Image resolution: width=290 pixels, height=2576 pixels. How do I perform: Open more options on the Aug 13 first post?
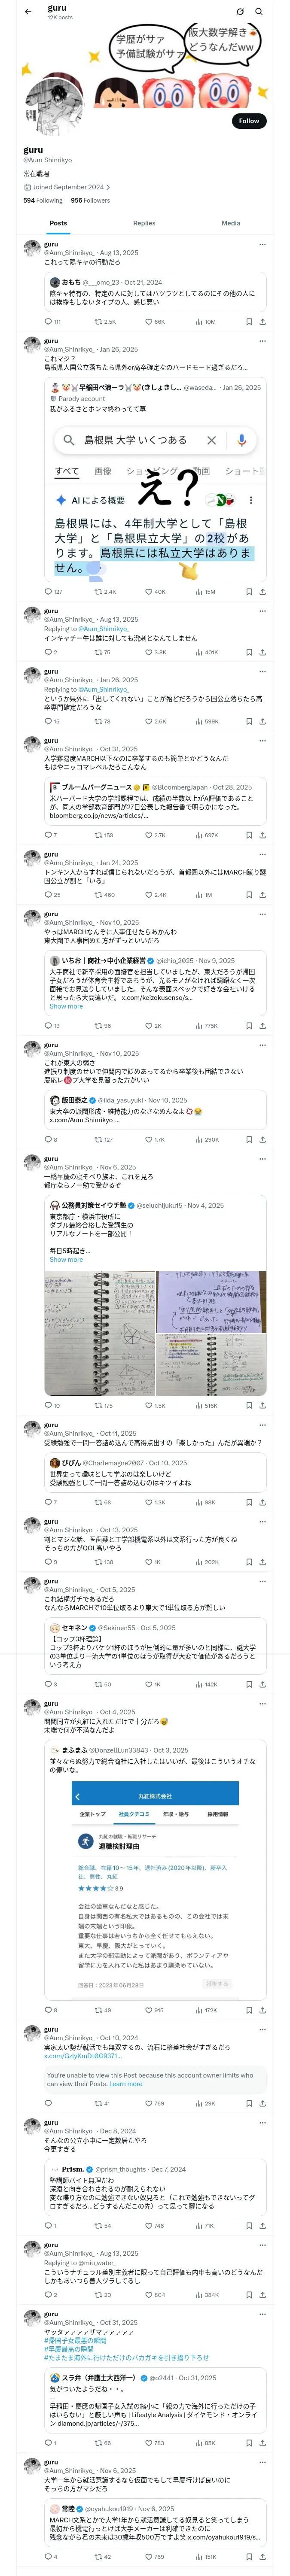pyautogui.click(x=262, y=244)
